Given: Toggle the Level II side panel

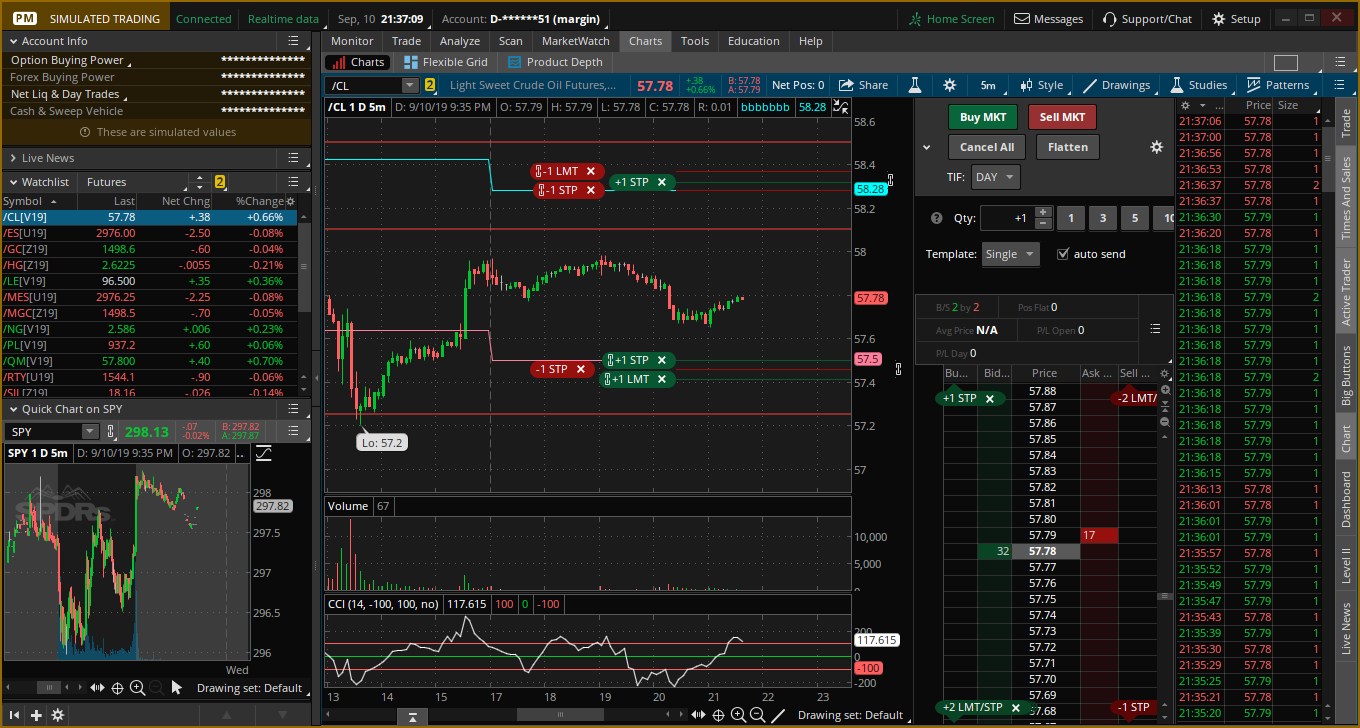Looking at the screenshot, I should [1346, 565].
